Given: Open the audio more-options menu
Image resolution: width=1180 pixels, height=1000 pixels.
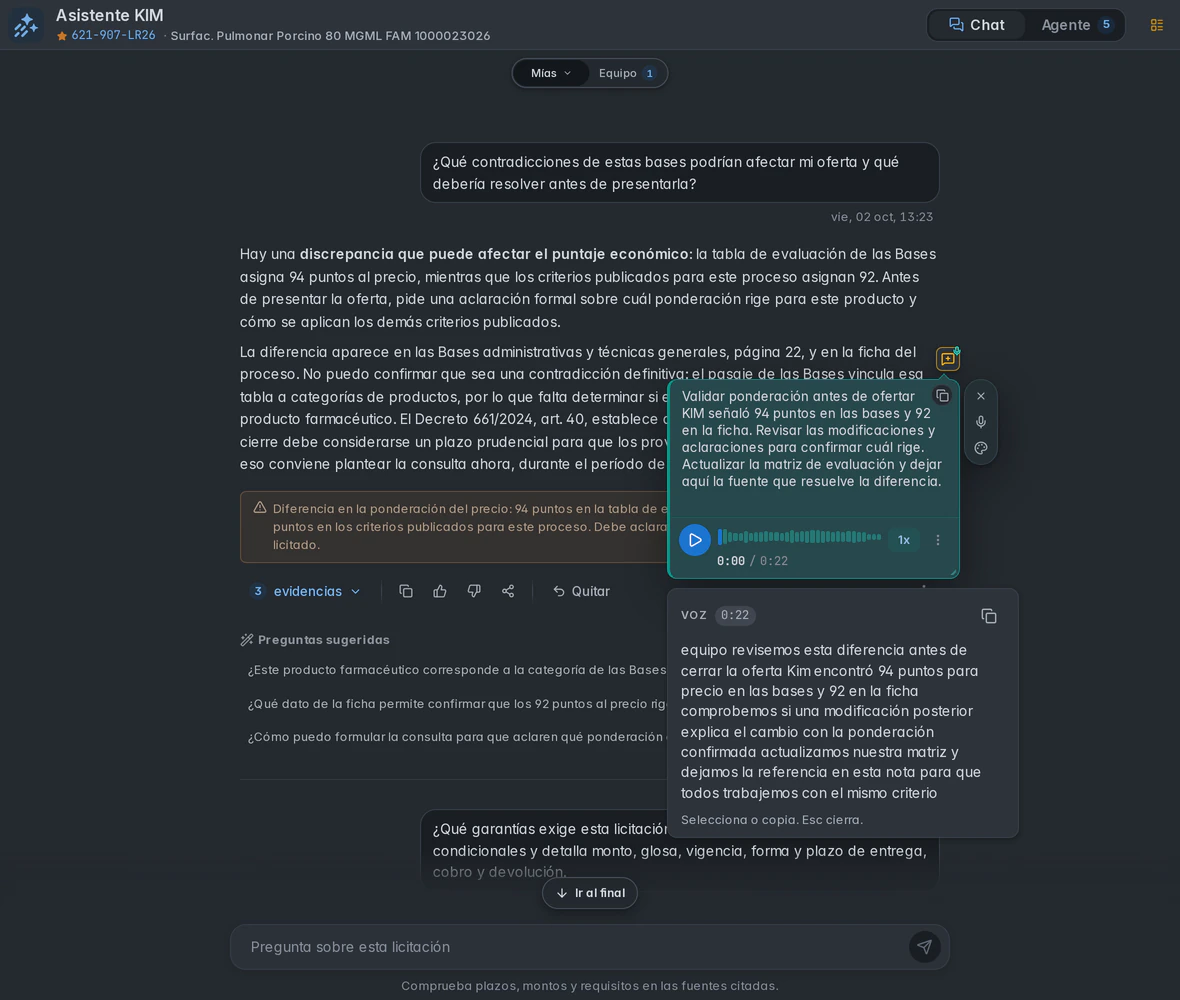Looking at the screenshot, I should coord(938,540).
